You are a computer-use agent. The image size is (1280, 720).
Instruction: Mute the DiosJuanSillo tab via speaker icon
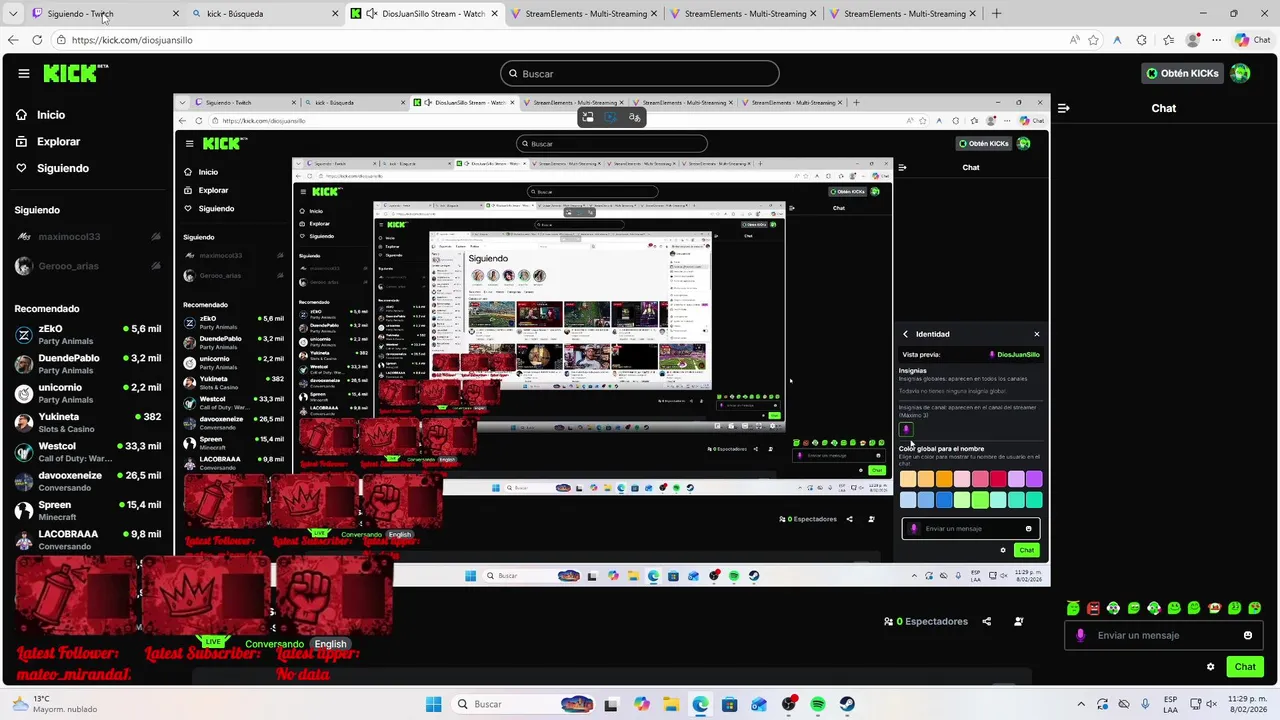click(x=372, y=14)
